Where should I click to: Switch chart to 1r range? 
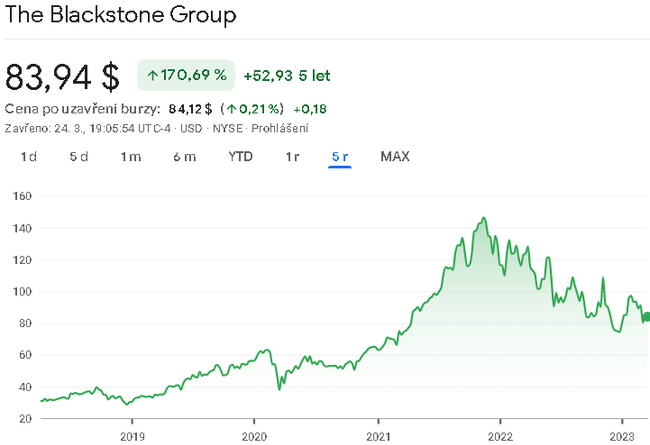[292, 157]
